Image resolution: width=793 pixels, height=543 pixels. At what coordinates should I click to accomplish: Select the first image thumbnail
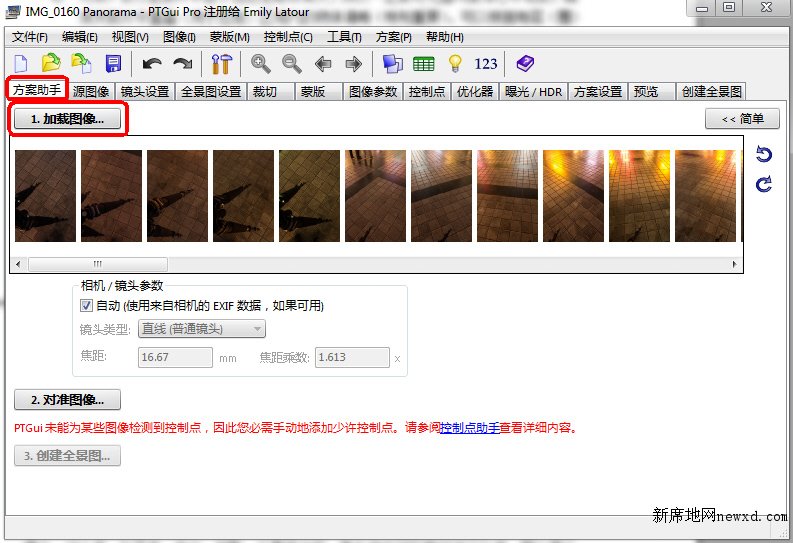(45, 195)
